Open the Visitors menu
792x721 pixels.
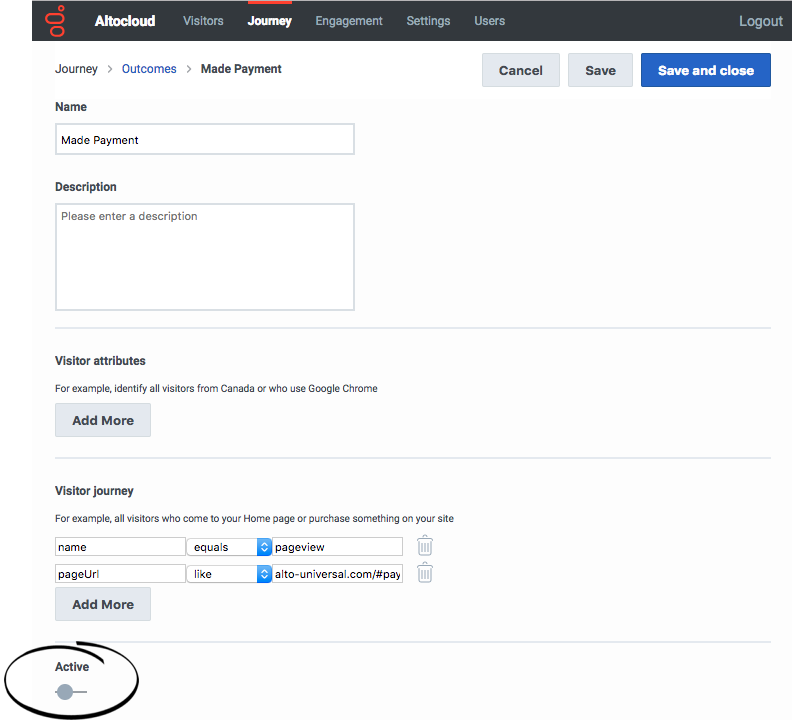[x=203, y=21]
